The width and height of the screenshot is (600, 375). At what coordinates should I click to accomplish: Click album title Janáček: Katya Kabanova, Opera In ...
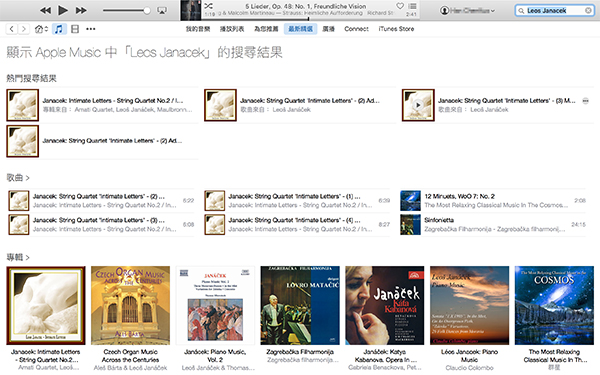tap(385, 355)
